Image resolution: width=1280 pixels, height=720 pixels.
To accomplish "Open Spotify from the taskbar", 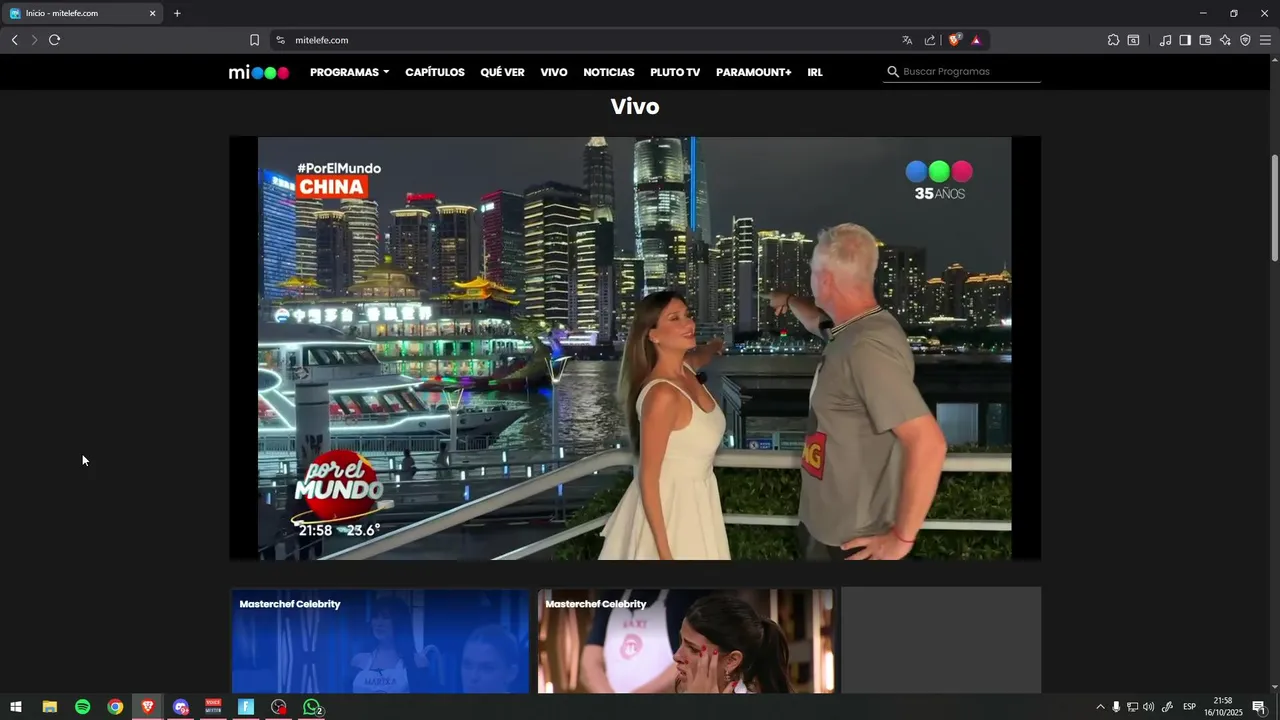I will (x=82, y=707).
